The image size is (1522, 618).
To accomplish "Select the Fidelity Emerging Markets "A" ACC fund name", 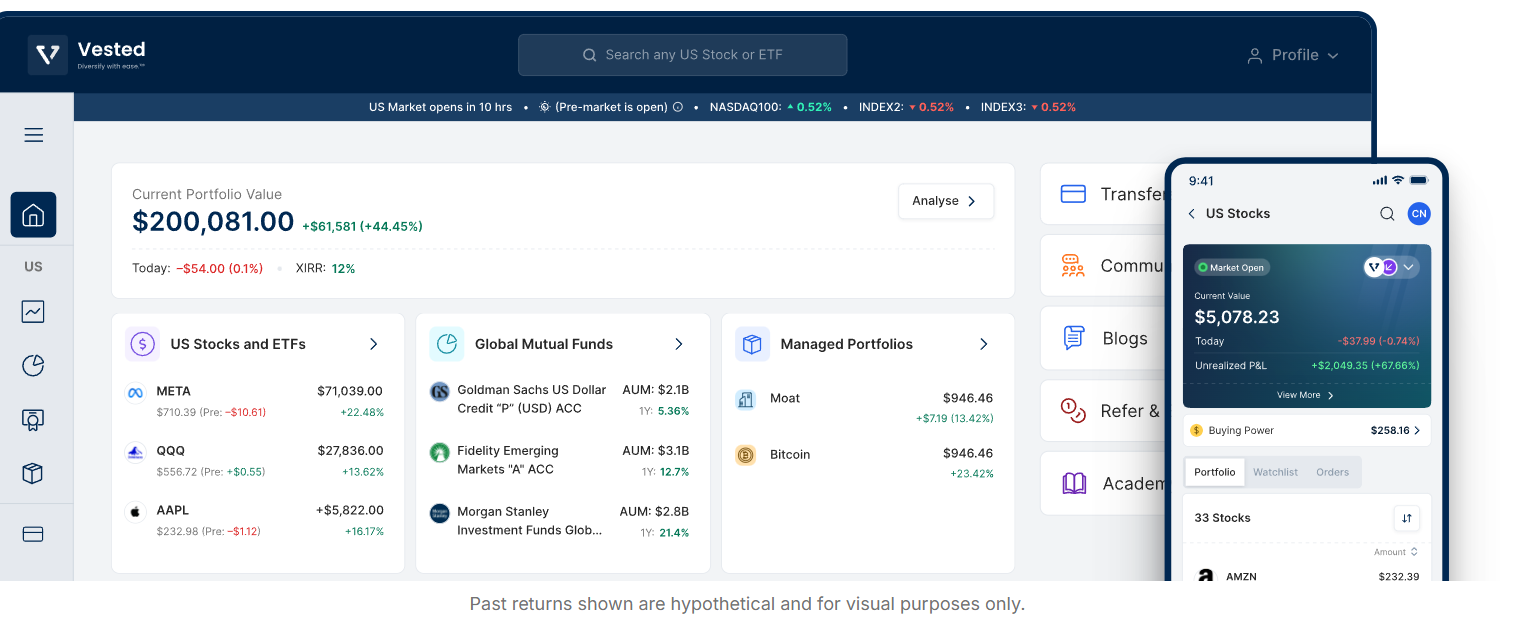I will point(508,460).
